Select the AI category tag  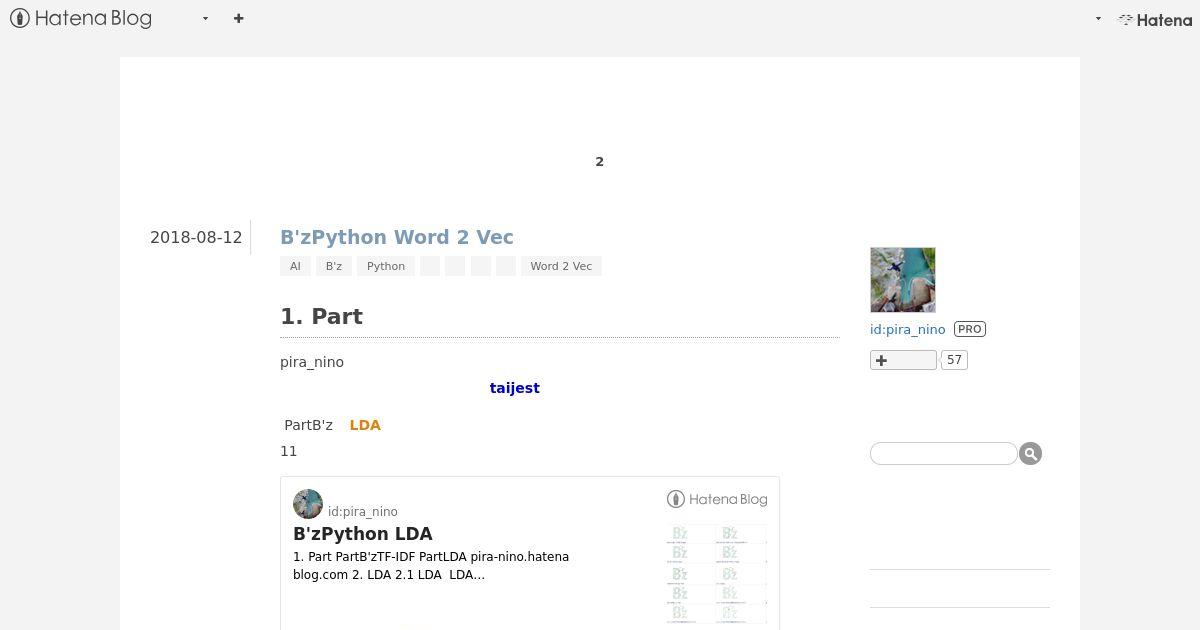[x=295, y=266]
